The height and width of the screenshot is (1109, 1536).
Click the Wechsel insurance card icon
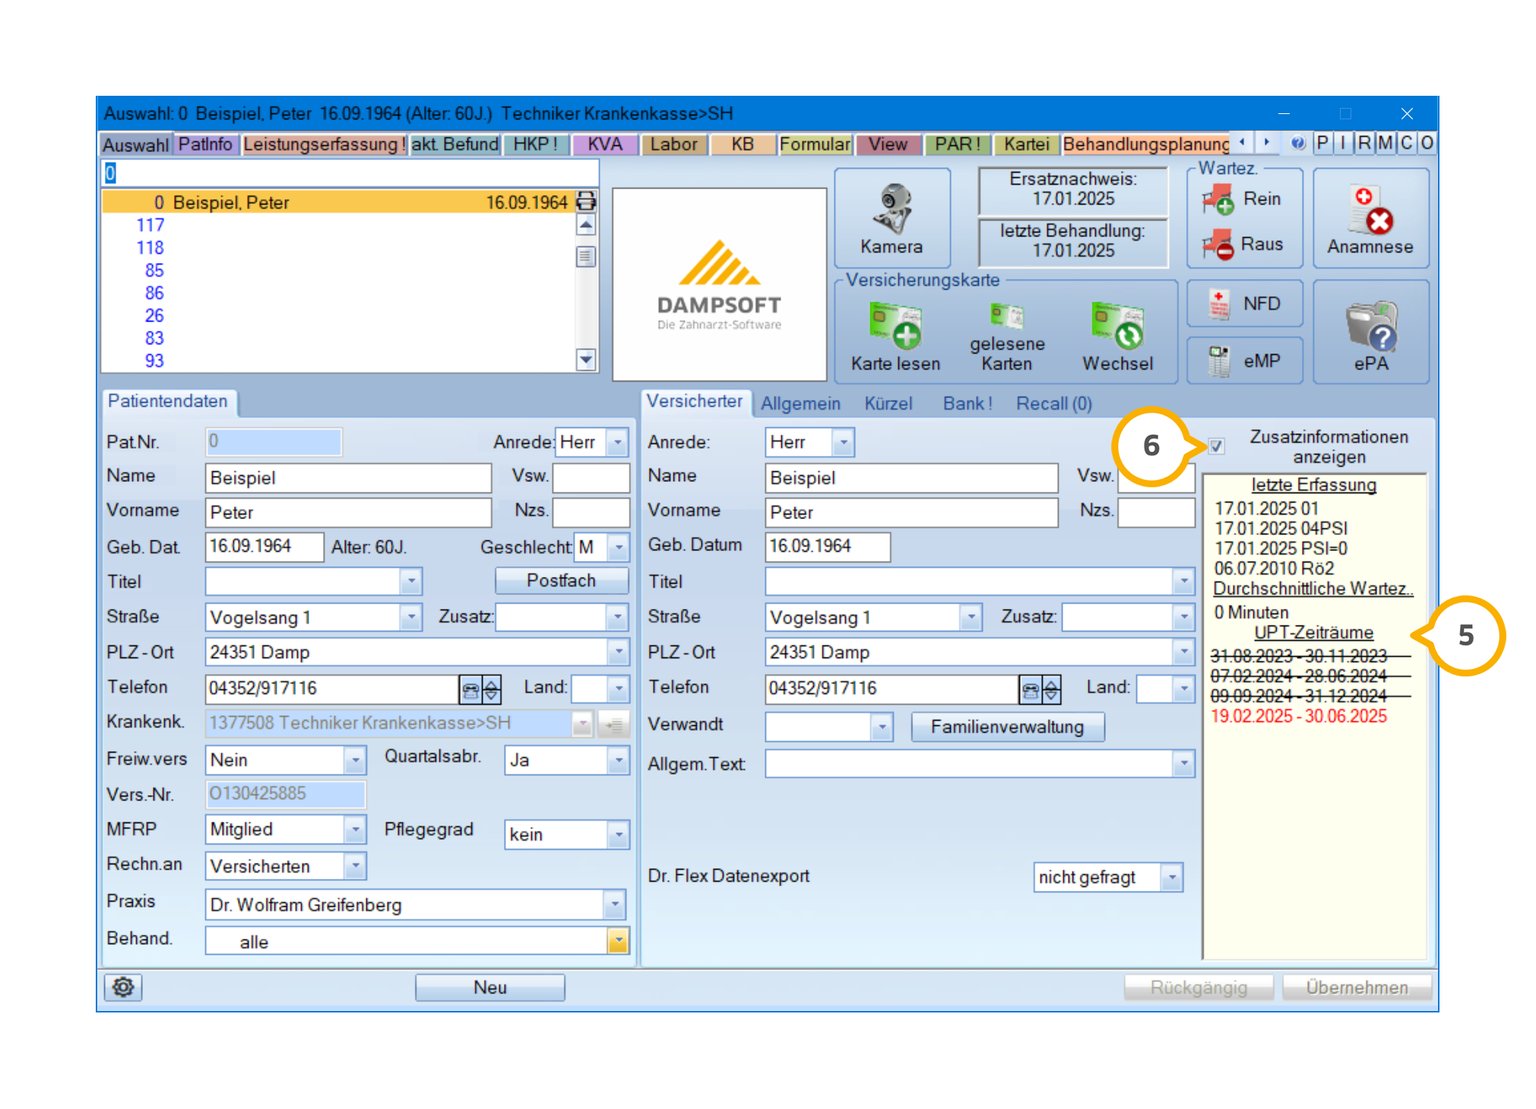(1117, 336)
